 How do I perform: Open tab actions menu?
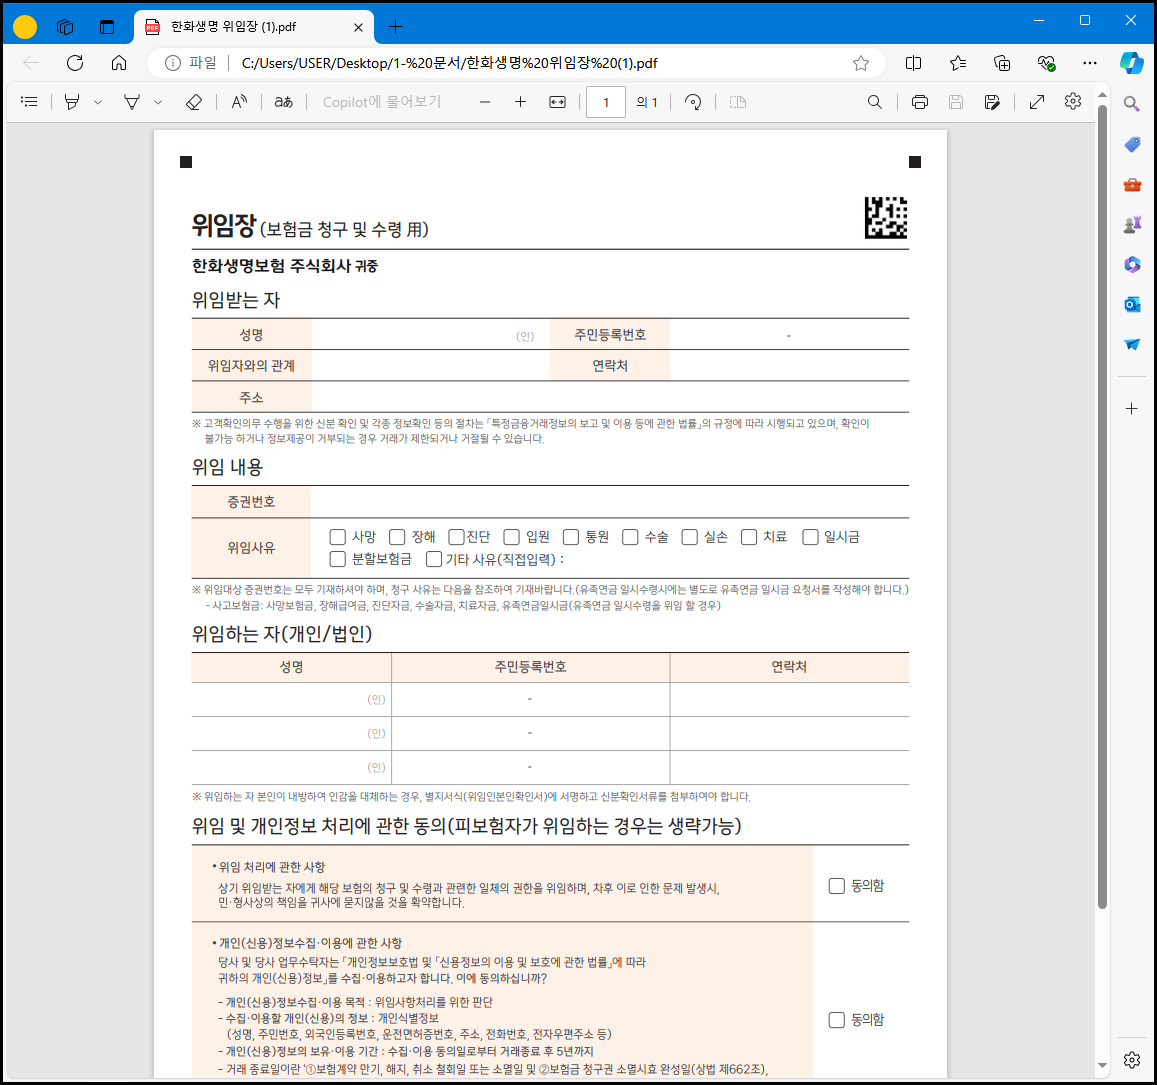pyautogui.click(x=107, y=27)
